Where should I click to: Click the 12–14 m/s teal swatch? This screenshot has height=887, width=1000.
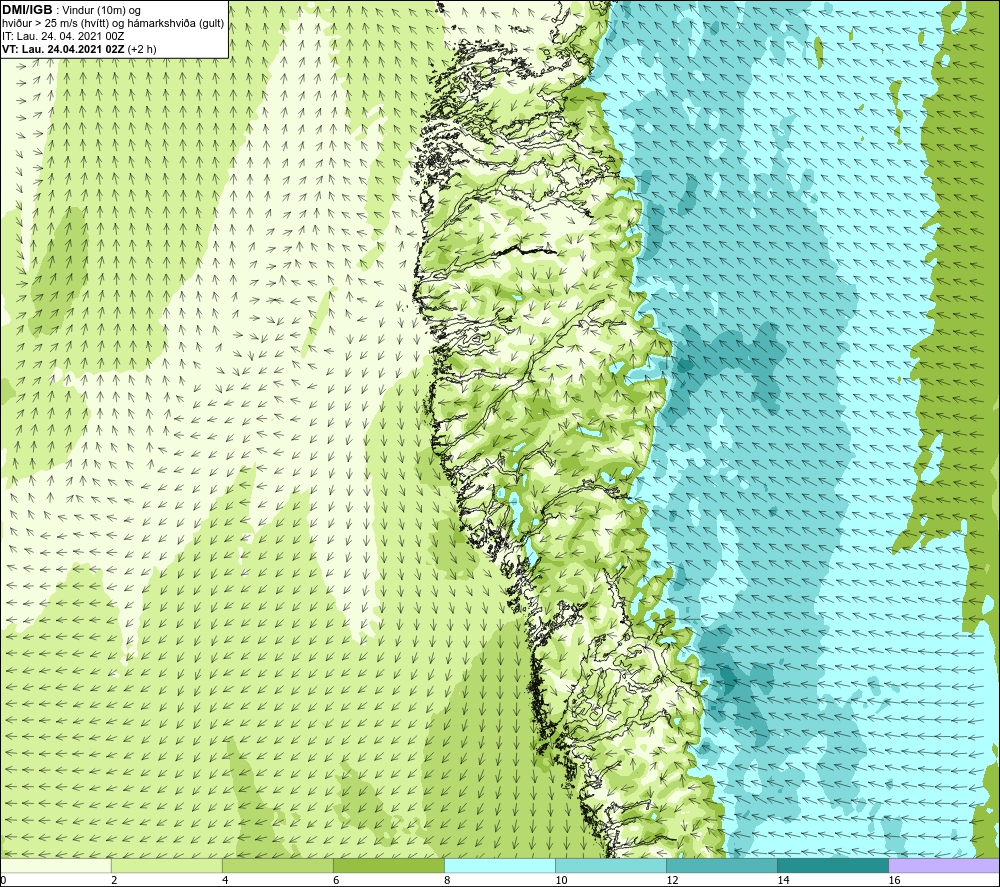722,865
